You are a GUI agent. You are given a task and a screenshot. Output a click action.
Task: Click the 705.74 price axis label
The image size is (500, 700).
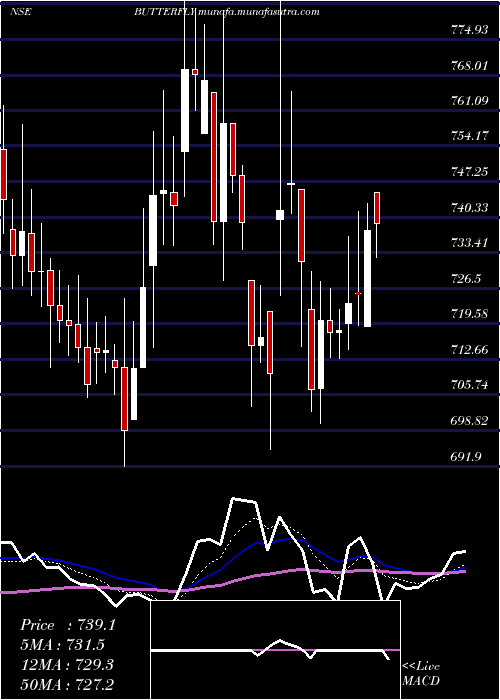[x=469, y=384]
